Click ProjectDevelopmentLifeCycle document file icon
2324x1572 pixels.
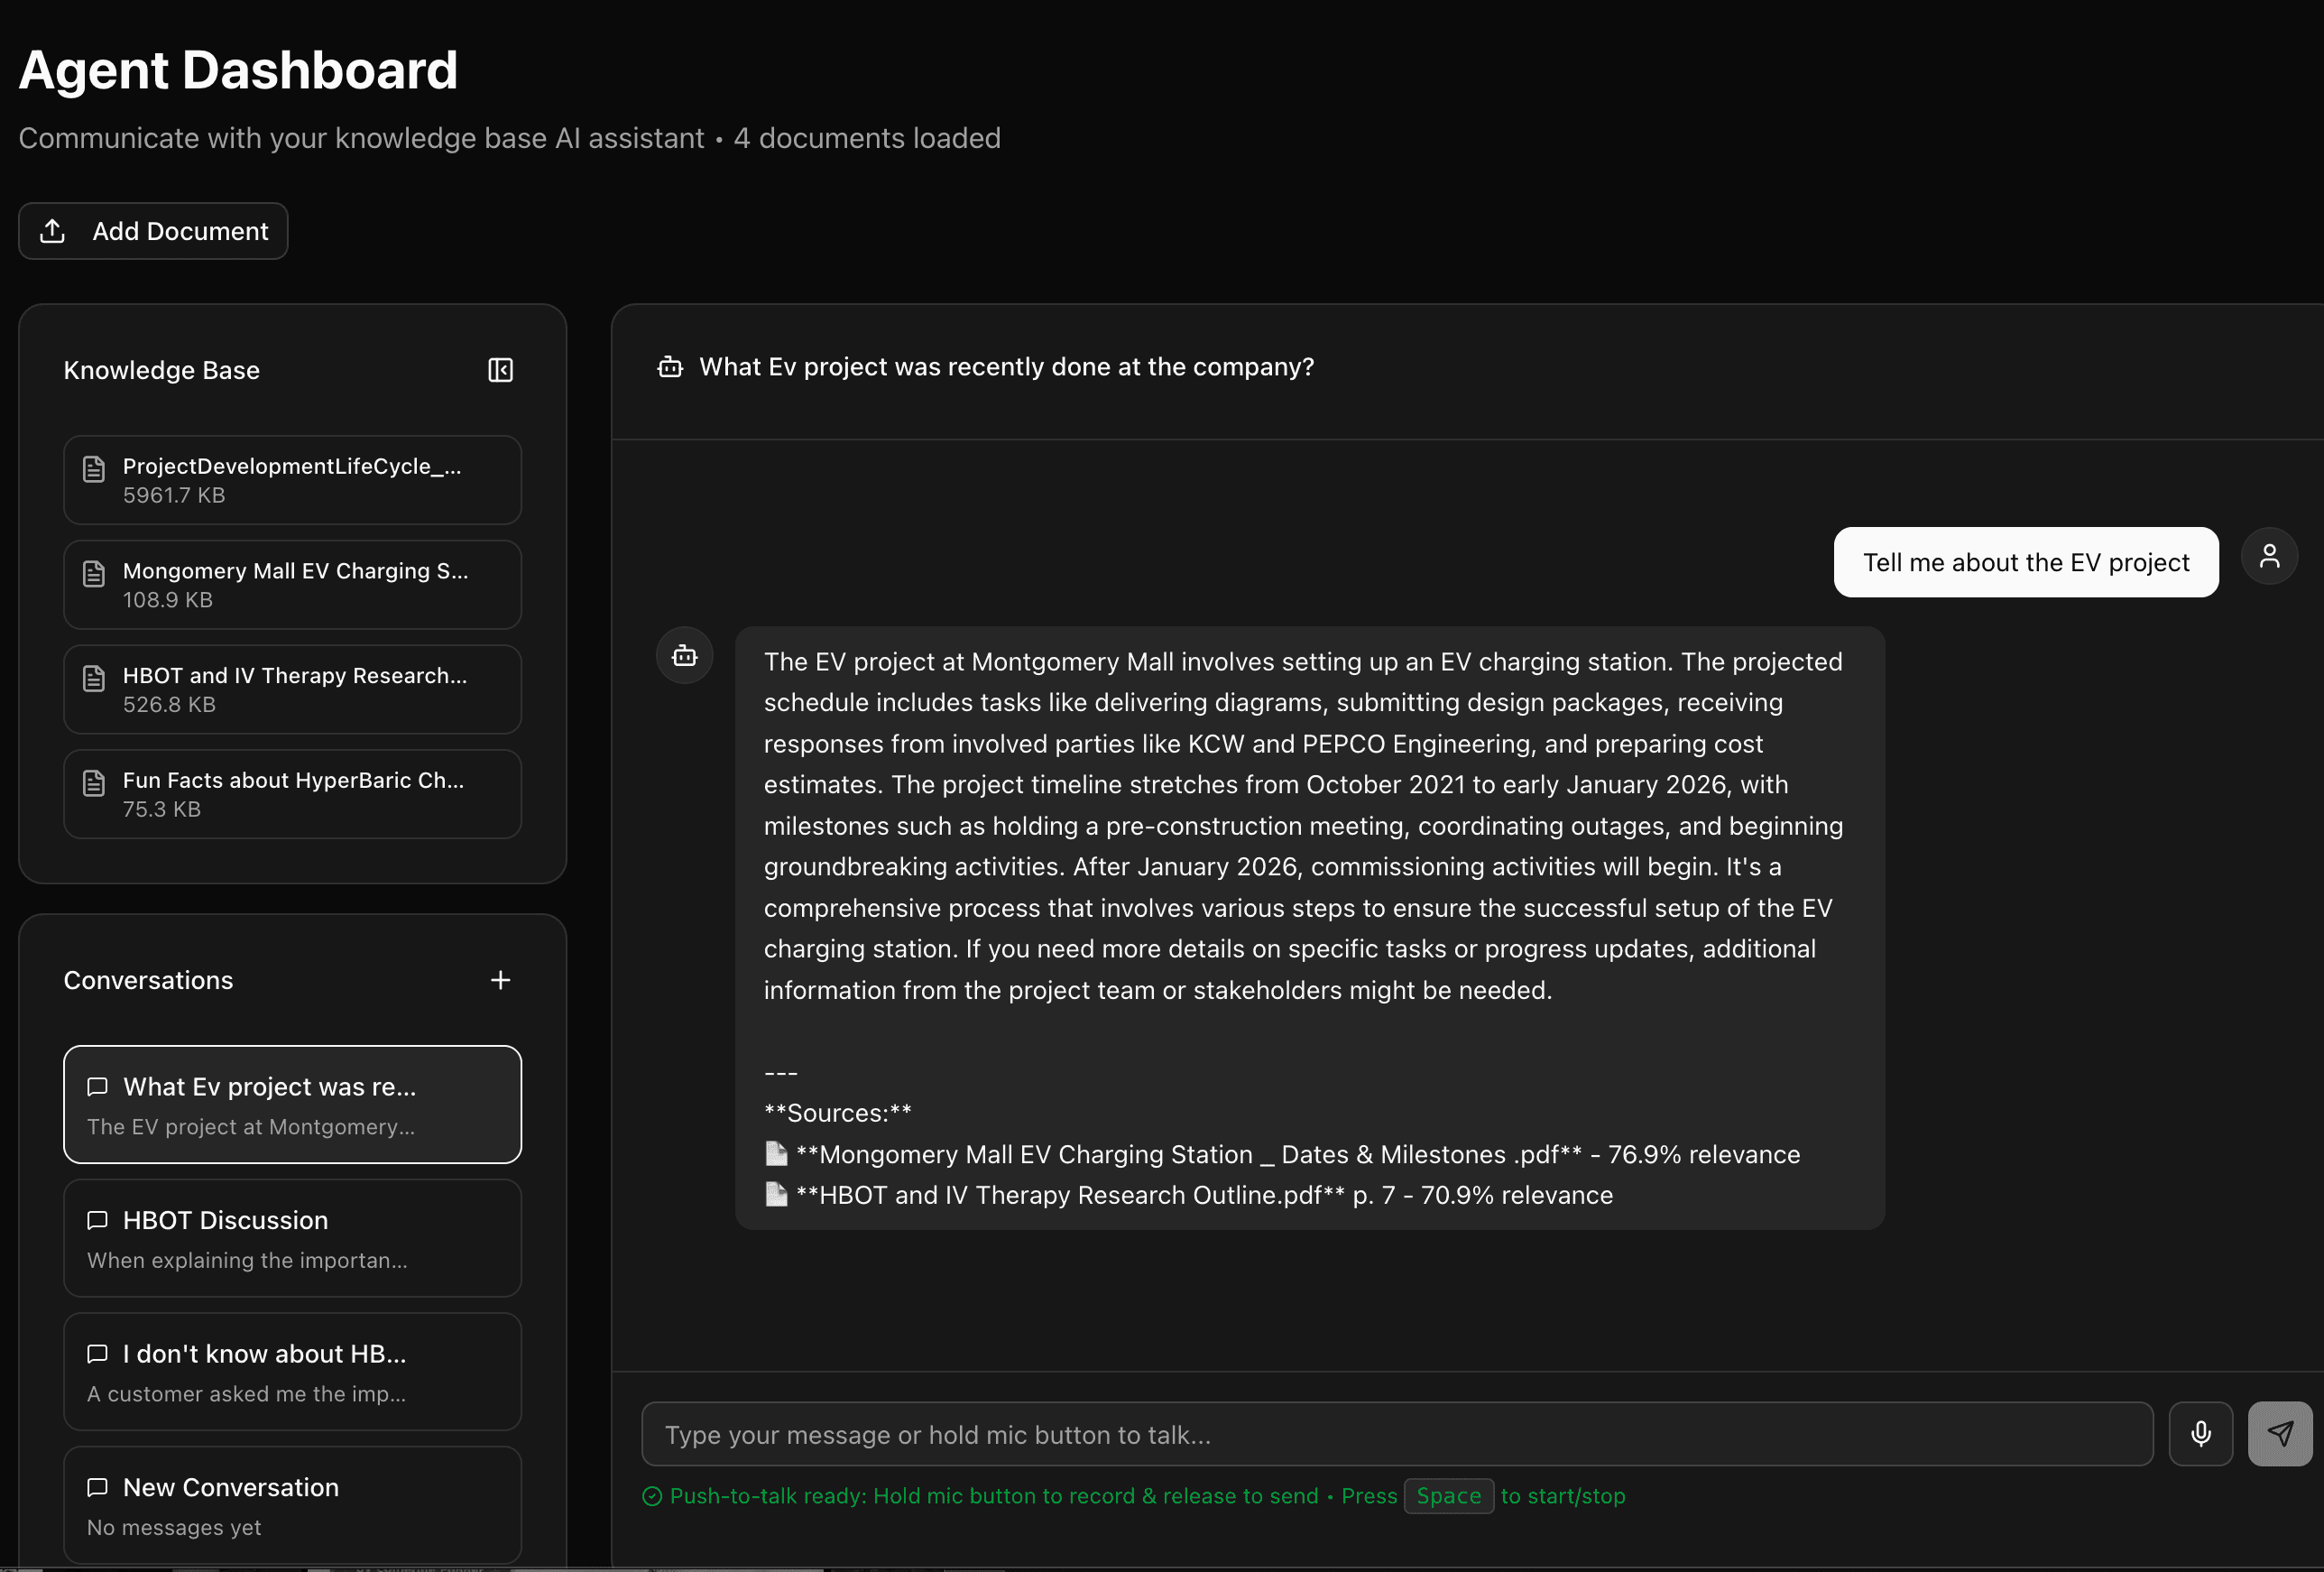coord(94,469)
